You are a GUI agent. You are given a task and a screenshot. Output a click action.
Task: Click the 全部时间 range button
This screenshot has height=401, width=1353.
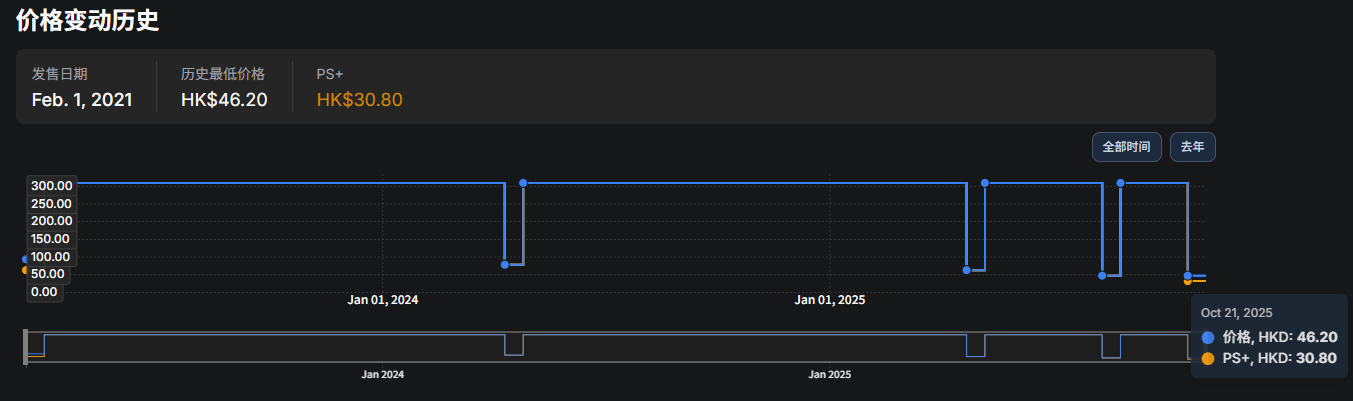point(1126,147)
